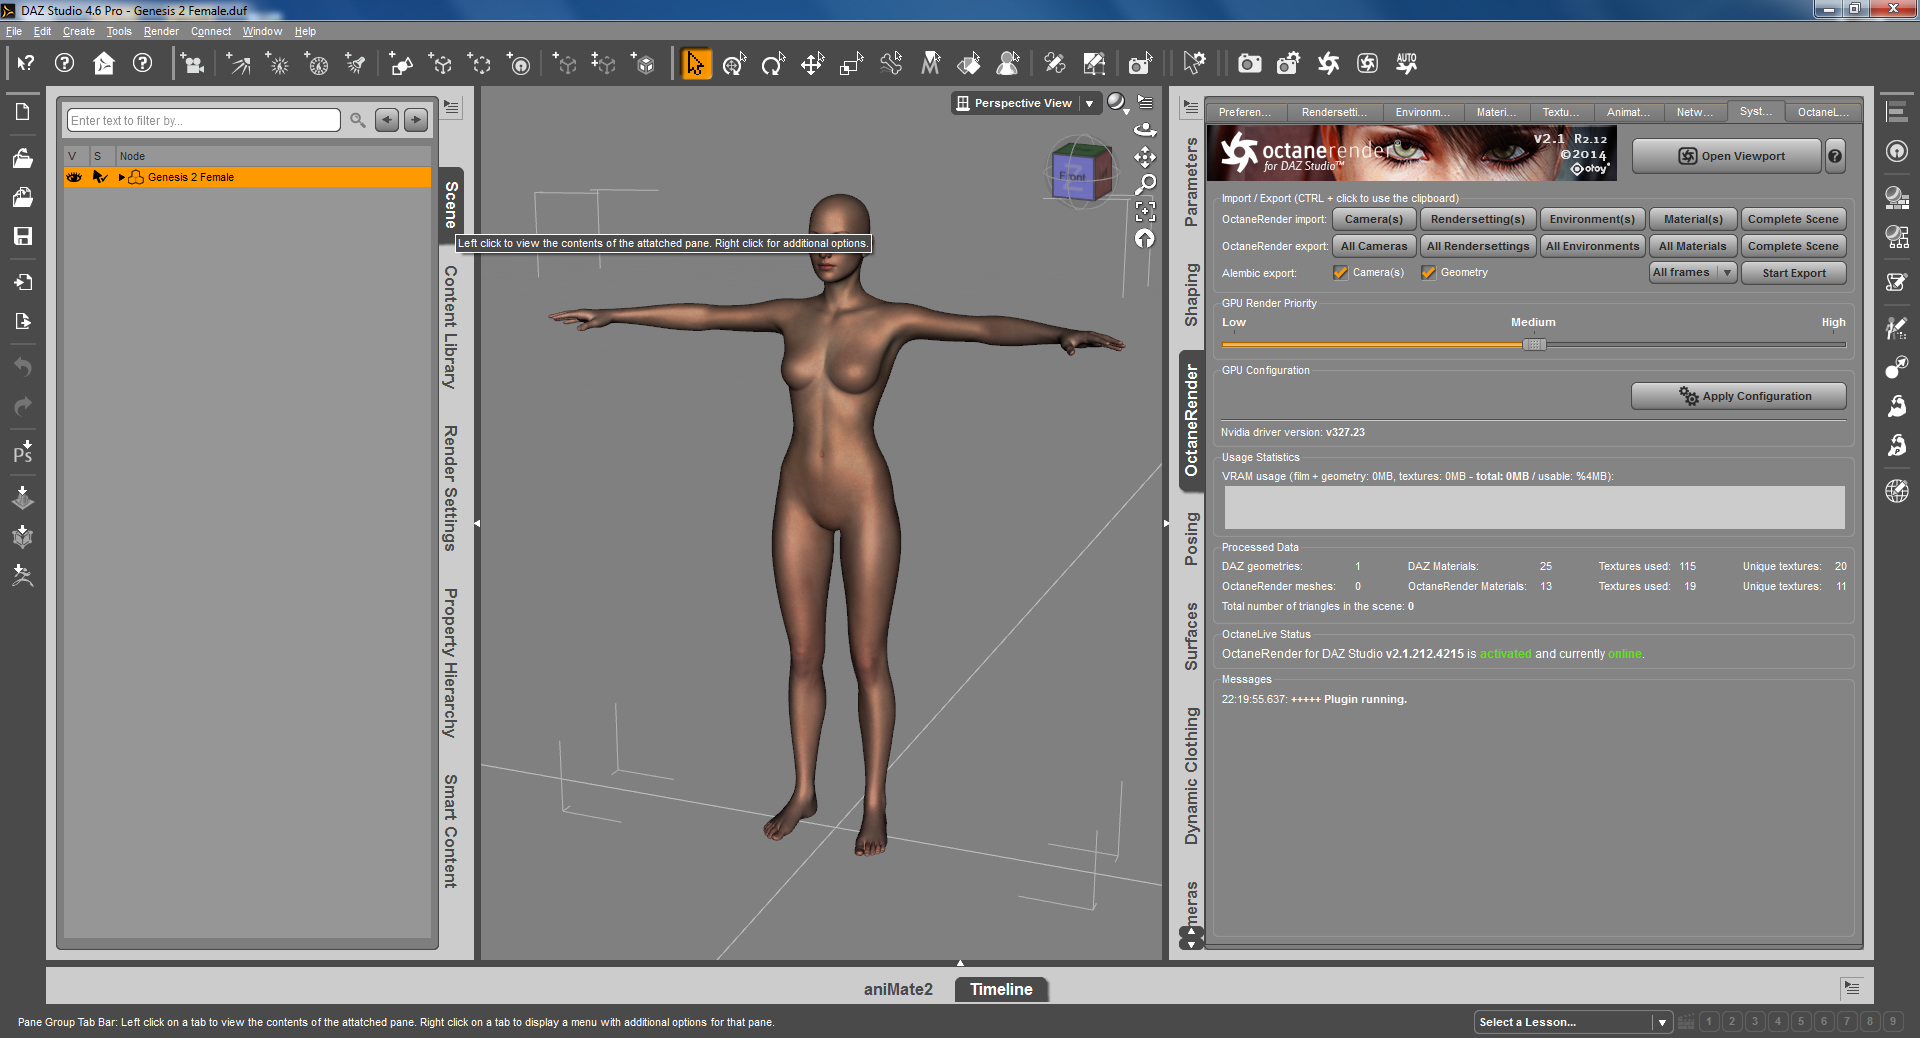Toggle visibility eye for Genesis 2 Female

tap(74, 177)
